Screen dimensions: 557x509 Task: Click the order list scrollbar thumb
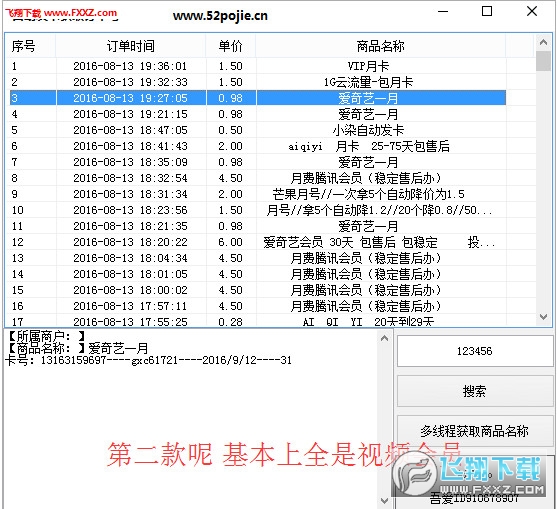tap(543, 61)
